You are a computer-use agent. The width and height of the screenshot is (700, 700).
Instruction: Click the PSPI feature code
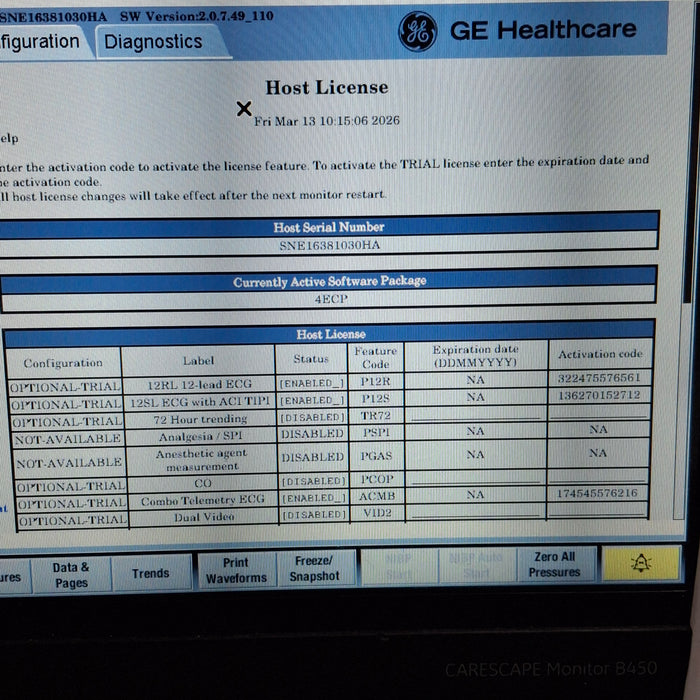click(x=376, y=432)
